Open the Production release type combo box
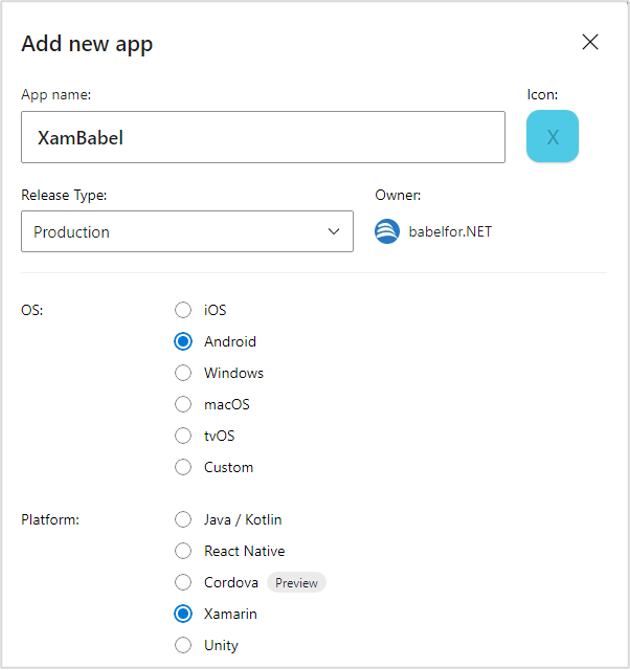630x670 pixels. click(187, 231)
